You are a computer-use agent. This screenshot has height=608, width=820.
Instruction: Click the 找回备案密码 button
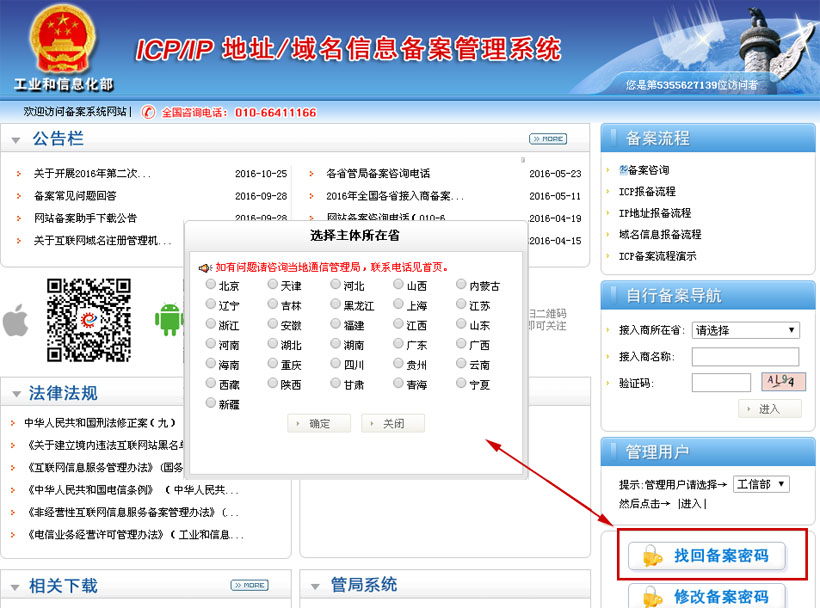(x=706, y=556)
